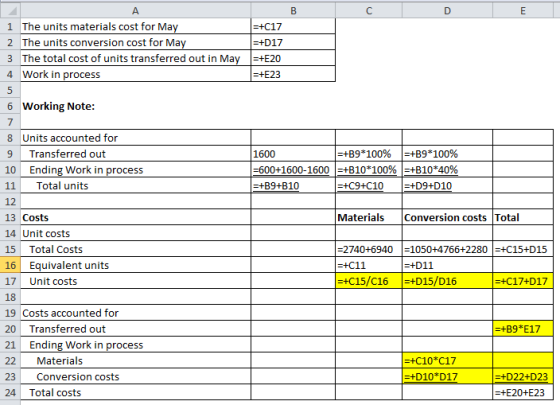The image size is (560, 405).
Task: Select row 1 header
Action: coord(10,26)
